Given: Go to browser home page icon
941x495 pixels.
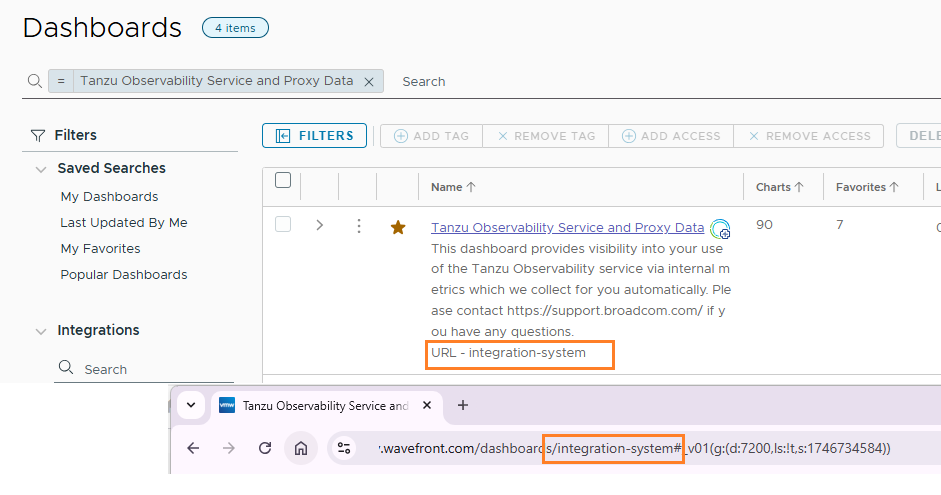Looking at the screenshot, I should click(x=300, y=448).
